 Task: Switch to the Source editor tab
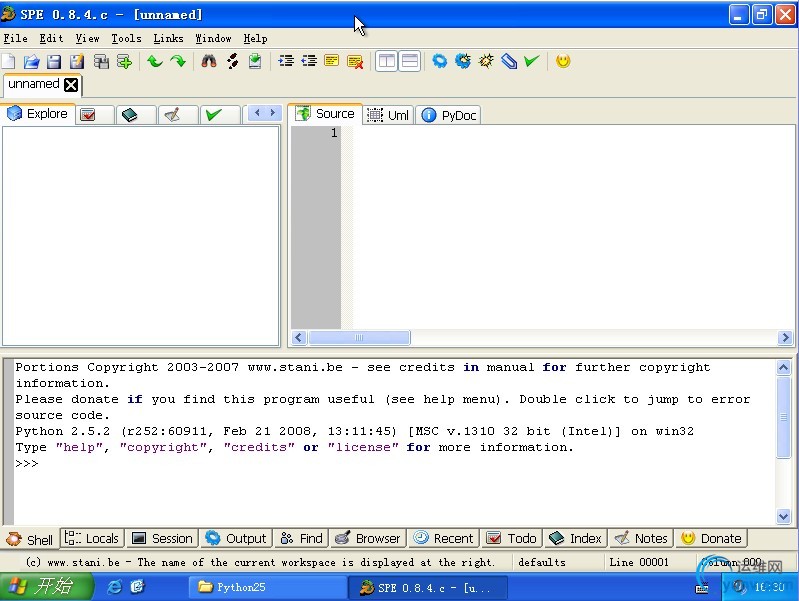click(x=326, y=114)
